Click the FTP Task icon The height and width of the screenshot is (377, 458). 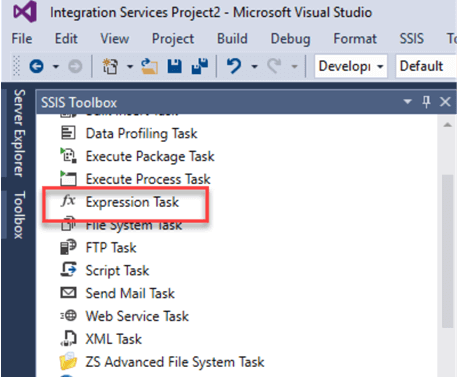68,247
